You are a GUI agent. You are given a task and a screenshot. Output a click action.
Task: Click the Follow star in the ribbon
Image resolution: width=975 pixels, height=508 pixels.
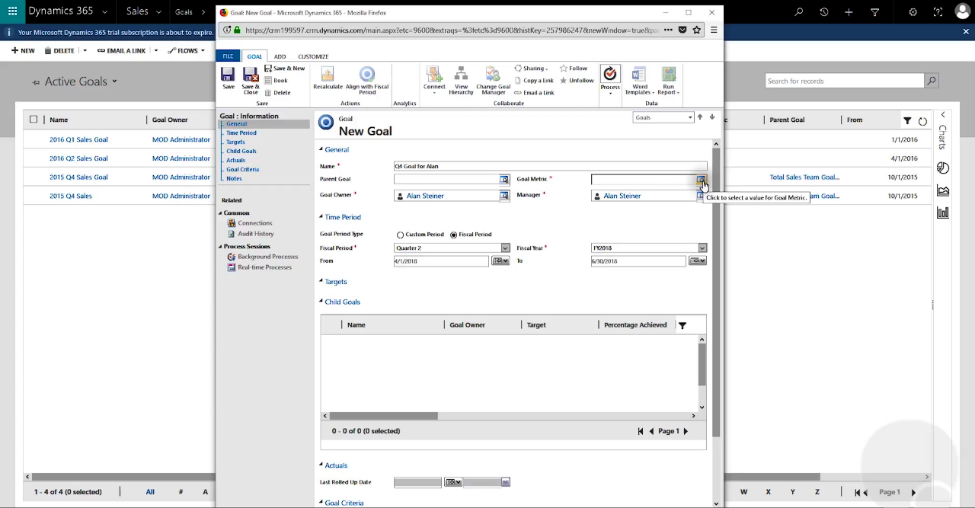563,68
